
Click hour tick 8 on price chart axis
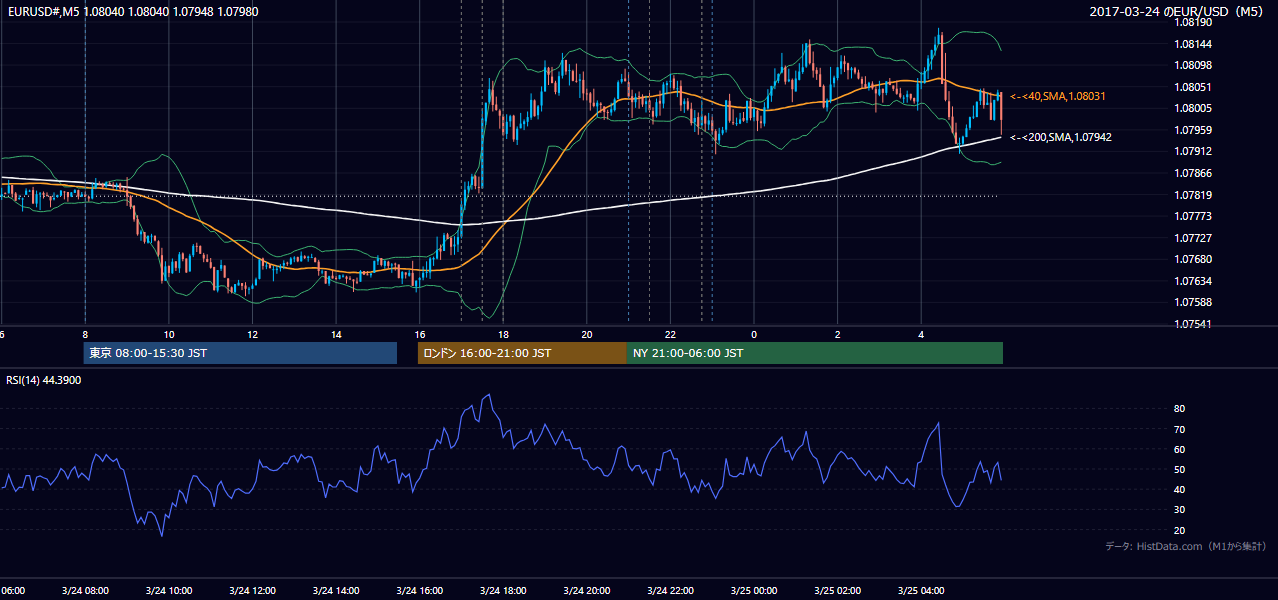click(x=85, y=334)
